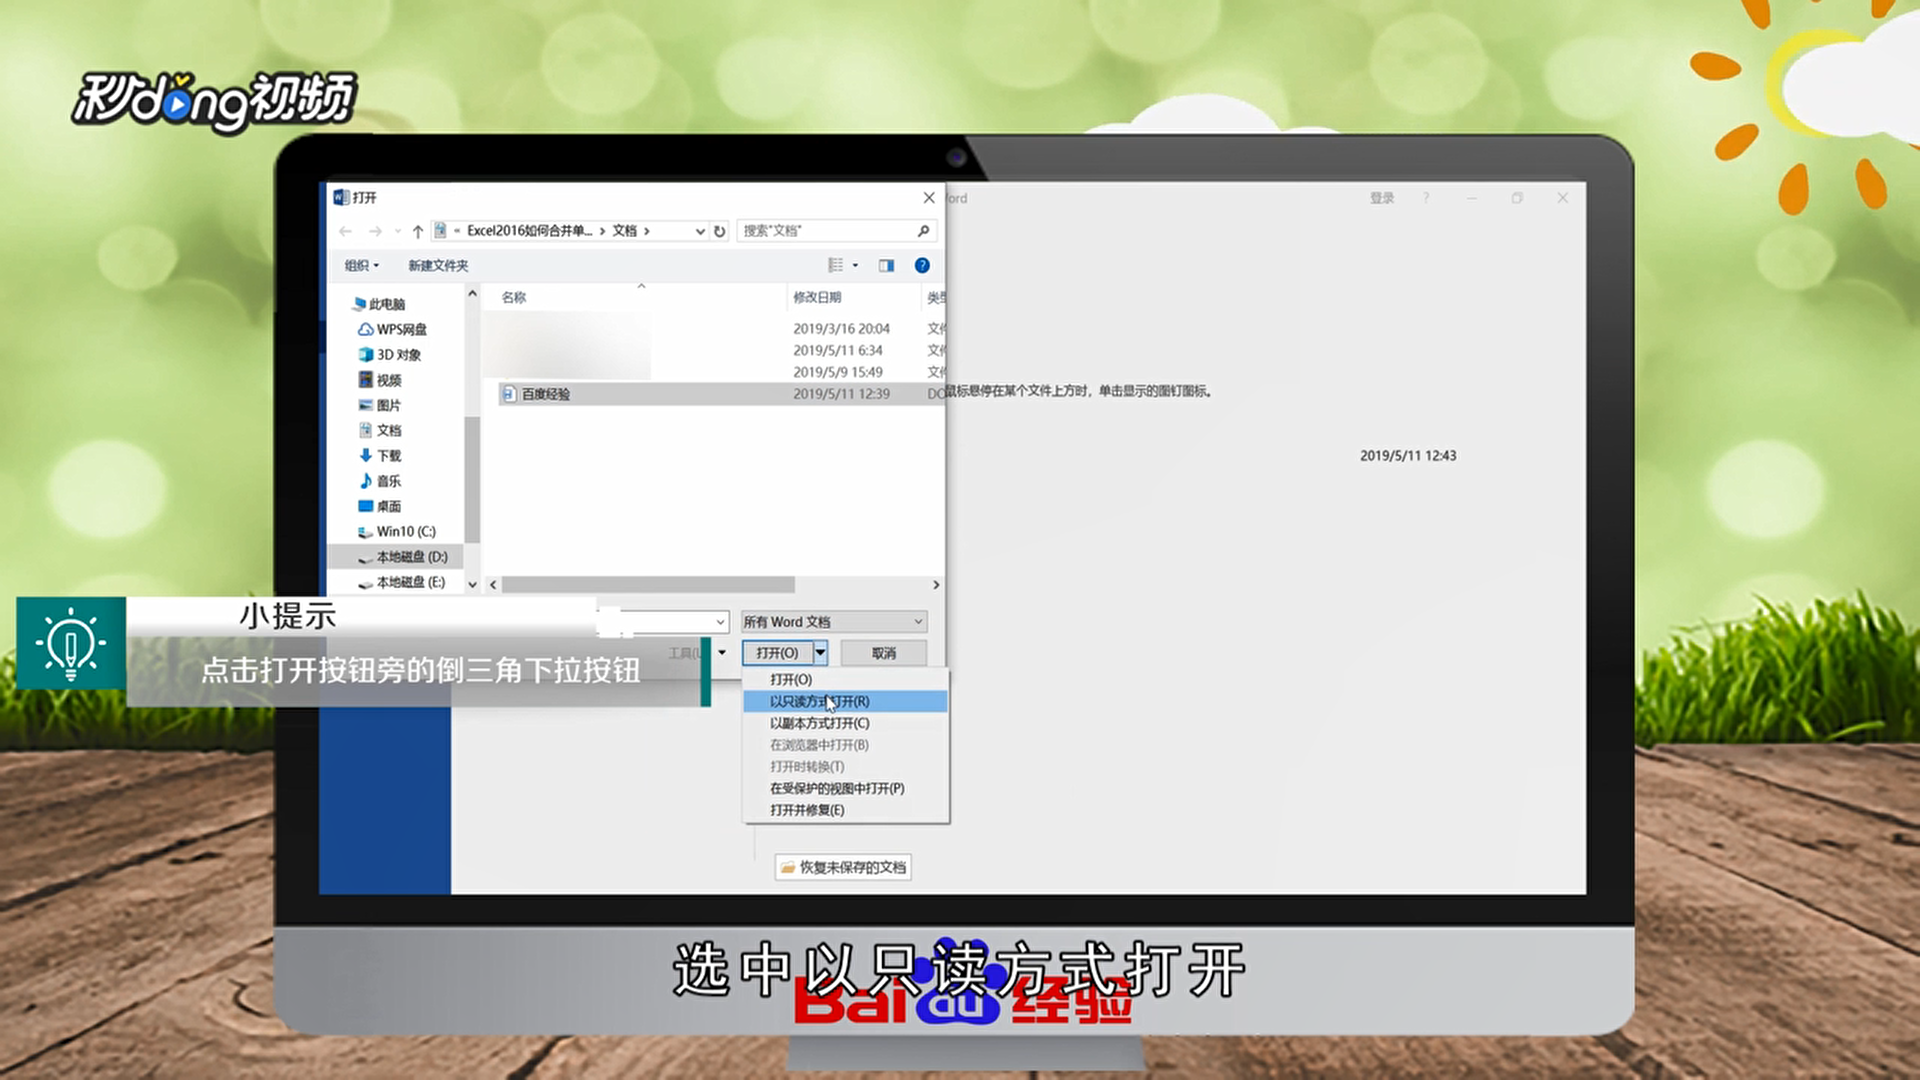Click 新建文件夹 in the toolbar
Viewport: 1920px width, 1080px height.
[x=438, y=265]
